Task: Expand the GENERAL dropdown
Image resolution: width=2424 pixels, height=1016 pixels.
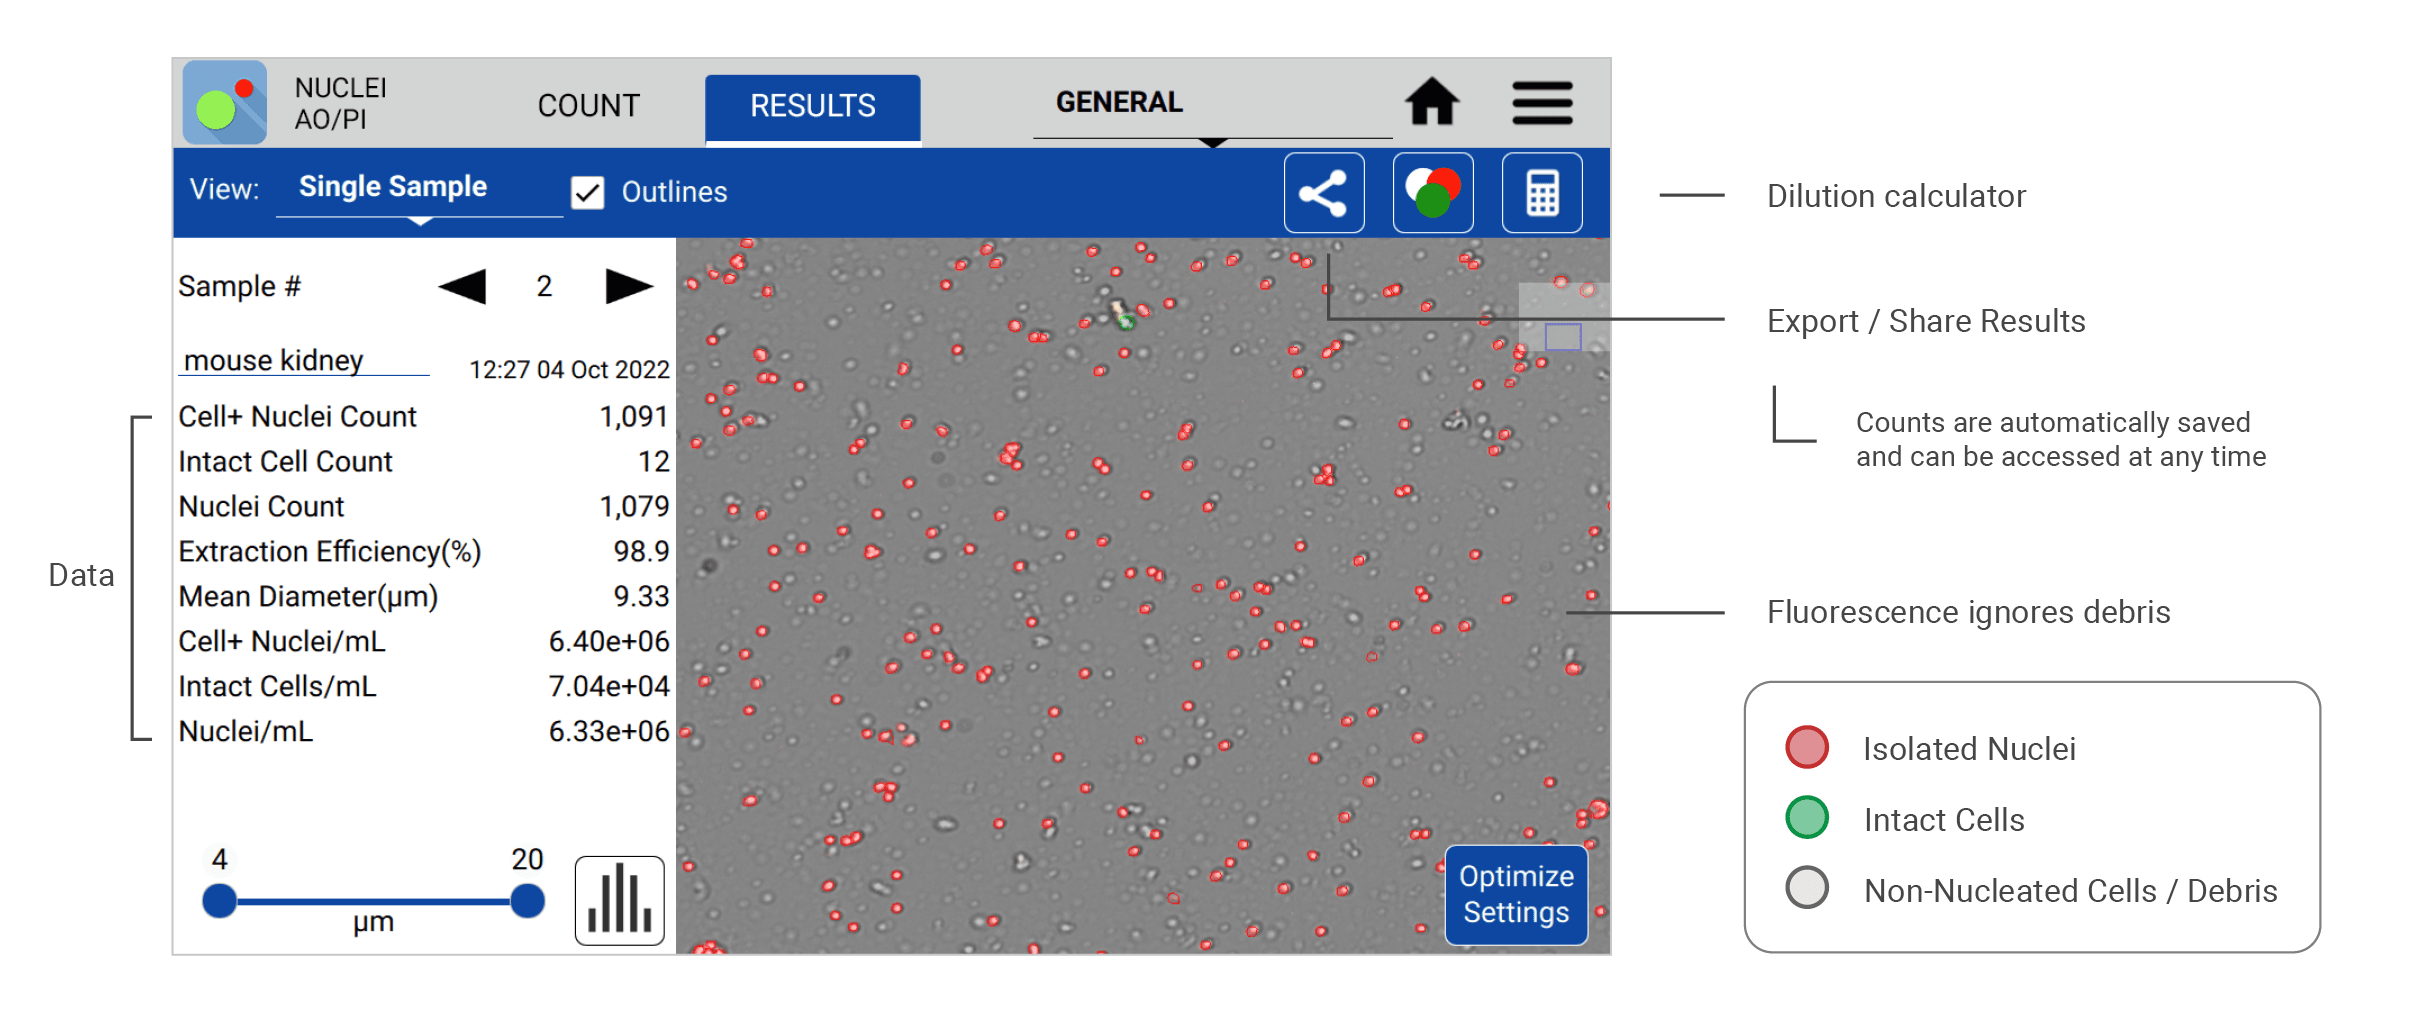Action: click(x=1117, y=102)
